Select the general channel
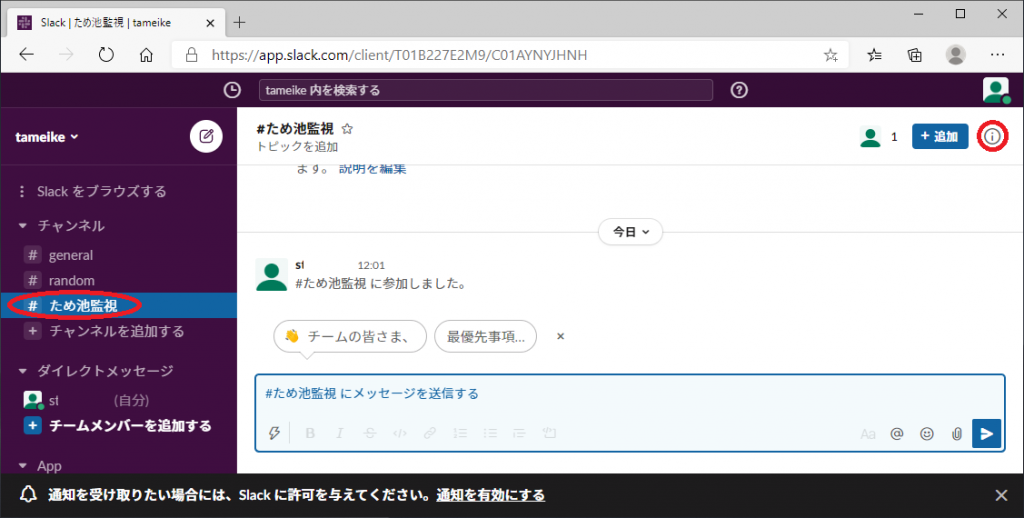The image size is (1024, 518). click(x=70, y=255)
